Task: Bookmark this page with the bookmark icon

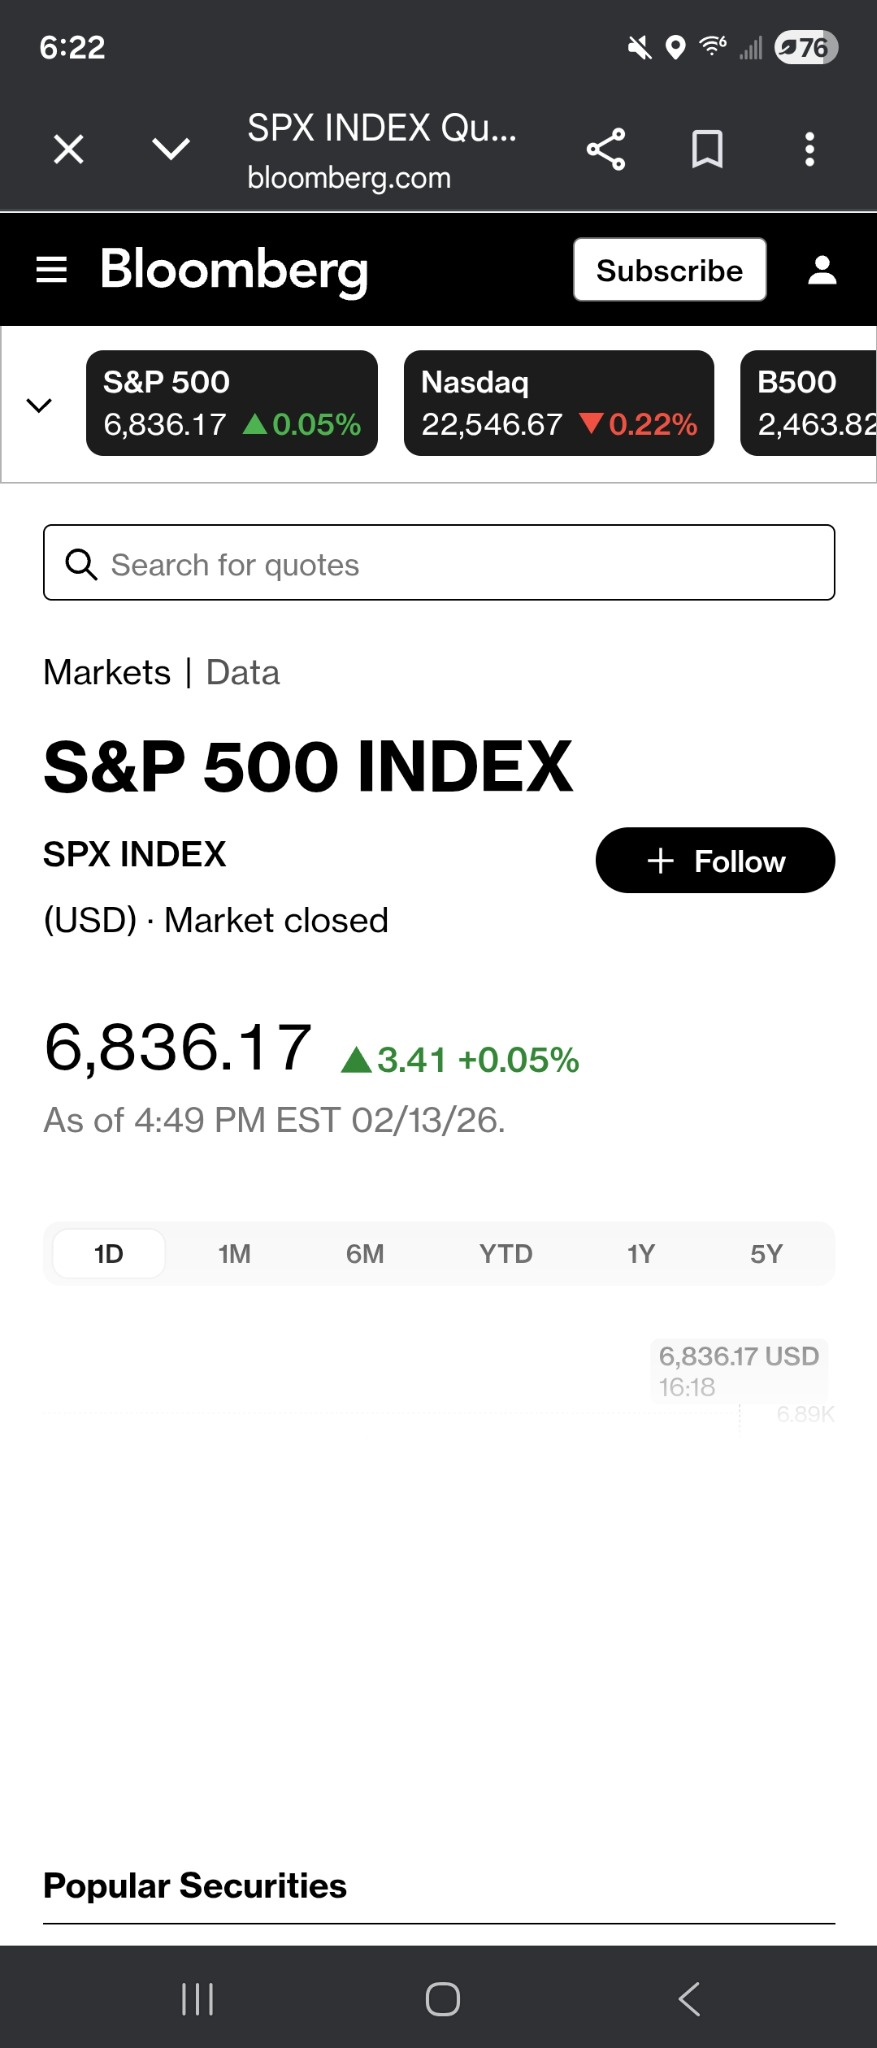Action: [707, 150]
